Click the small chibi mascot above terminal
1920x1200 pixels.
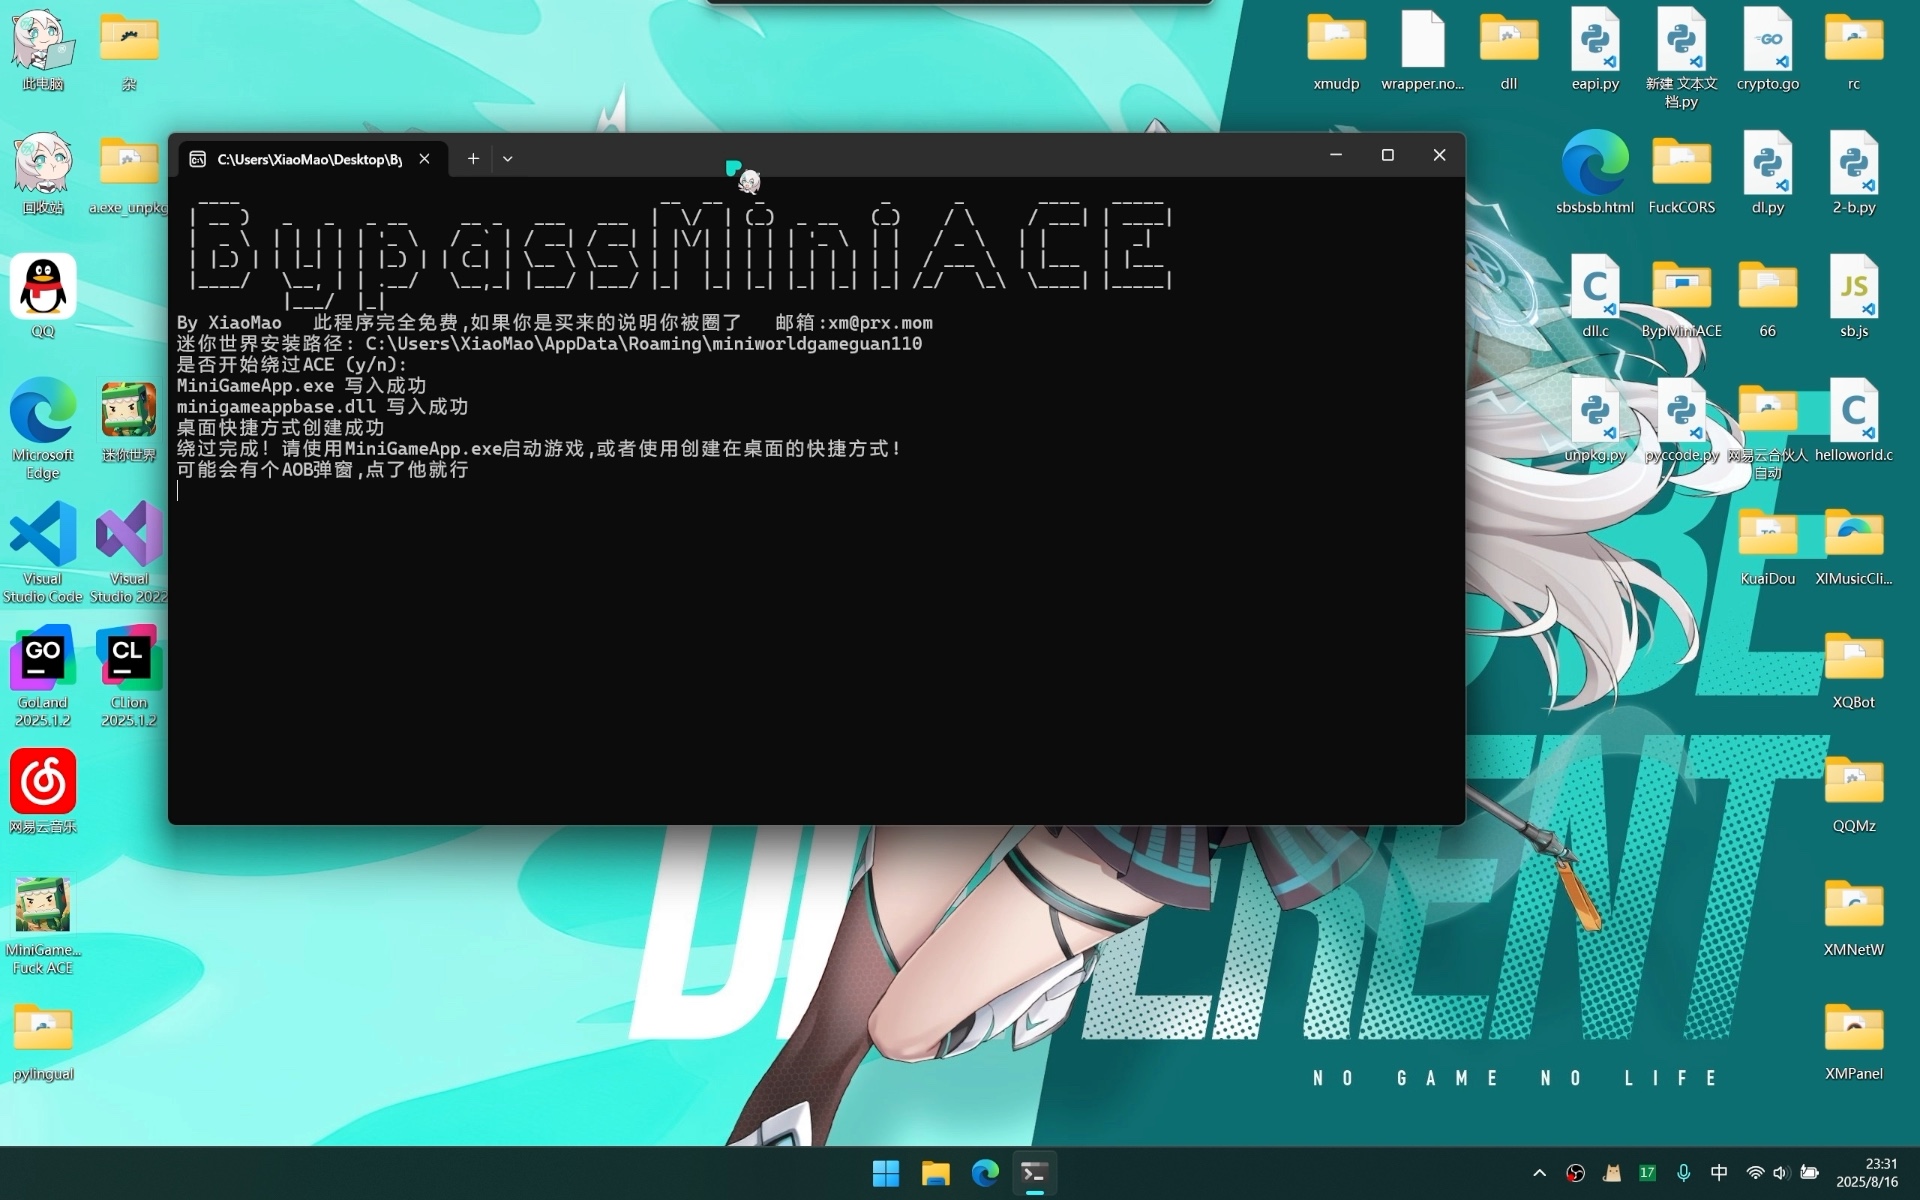pos(749,181)
